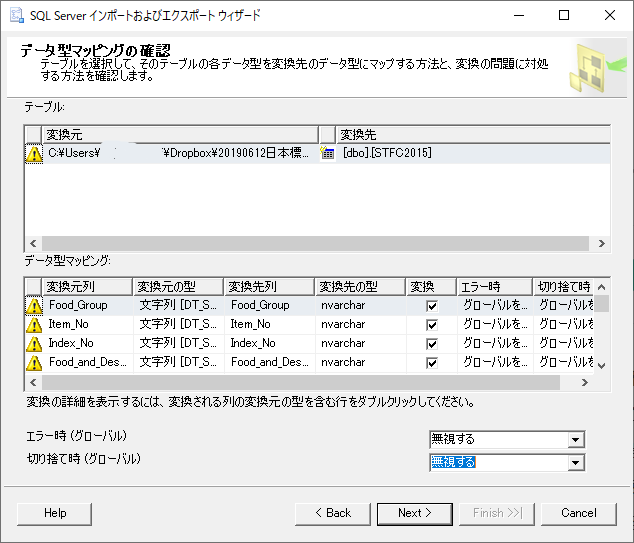Toggle the 変換 checkbox for Index_No
Image resolution: width=634 pixels, height=543 pixels.
click(432, 344)
